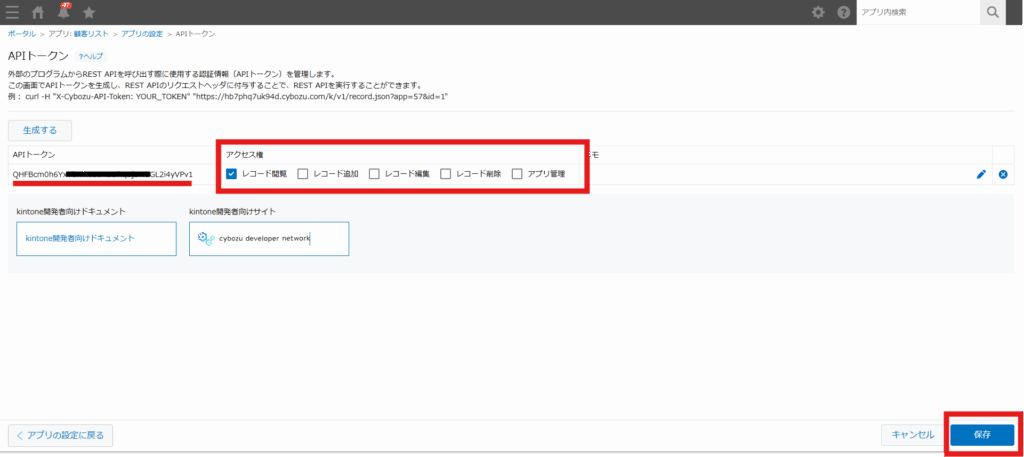Enable the レコード編集 permission

(374, 174)
